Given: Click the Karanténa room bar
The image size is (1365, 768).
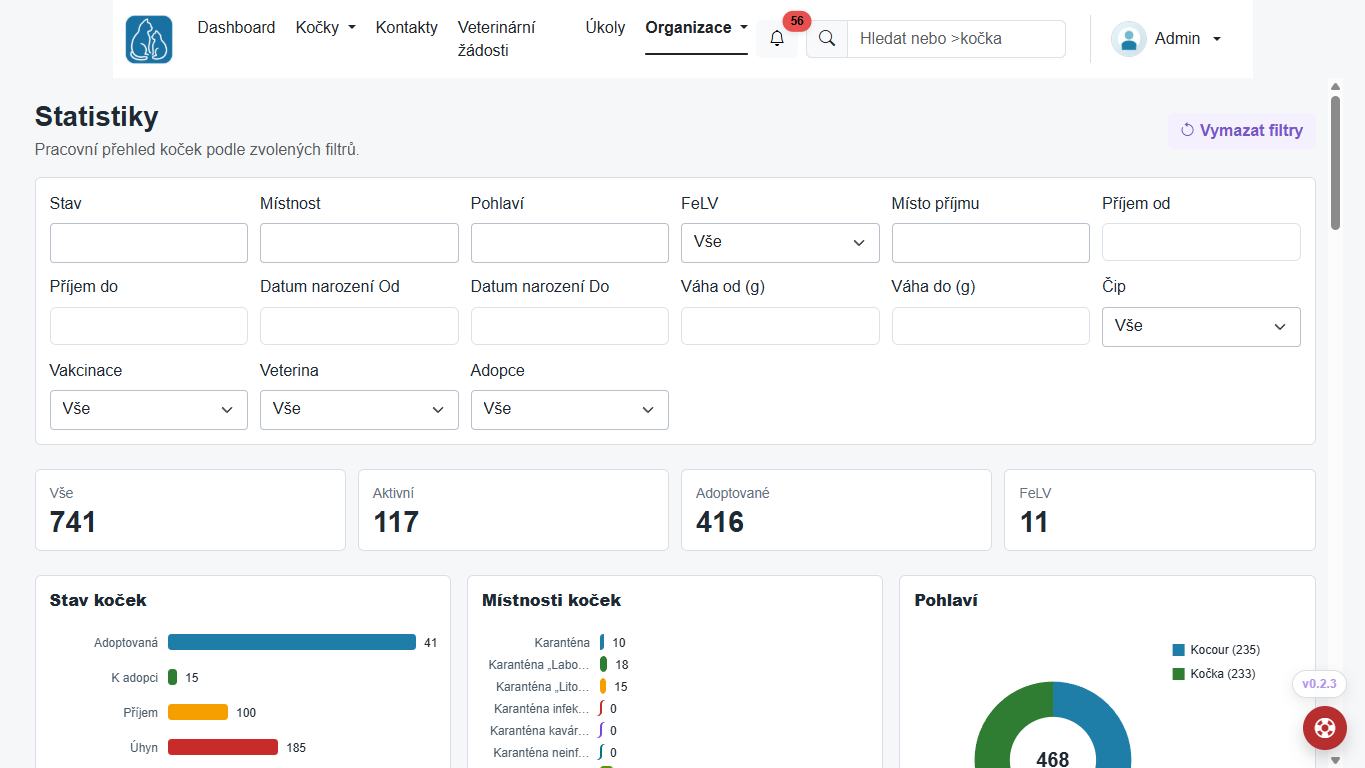Looking at the screenshot, I should pyautogui.click(x=602, y=642).
